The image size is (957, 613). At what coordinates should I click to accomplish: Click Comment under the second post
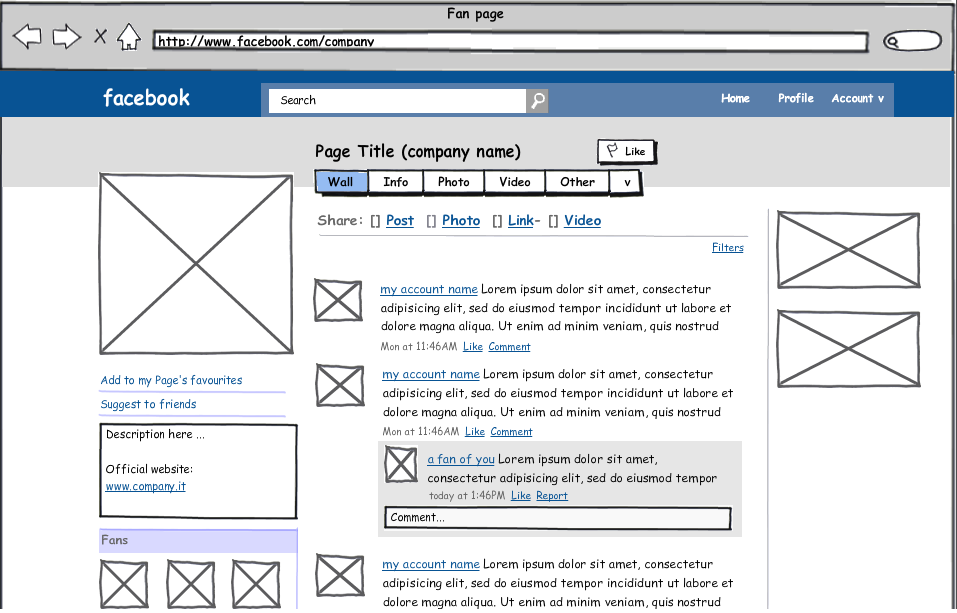pos(511,432)
